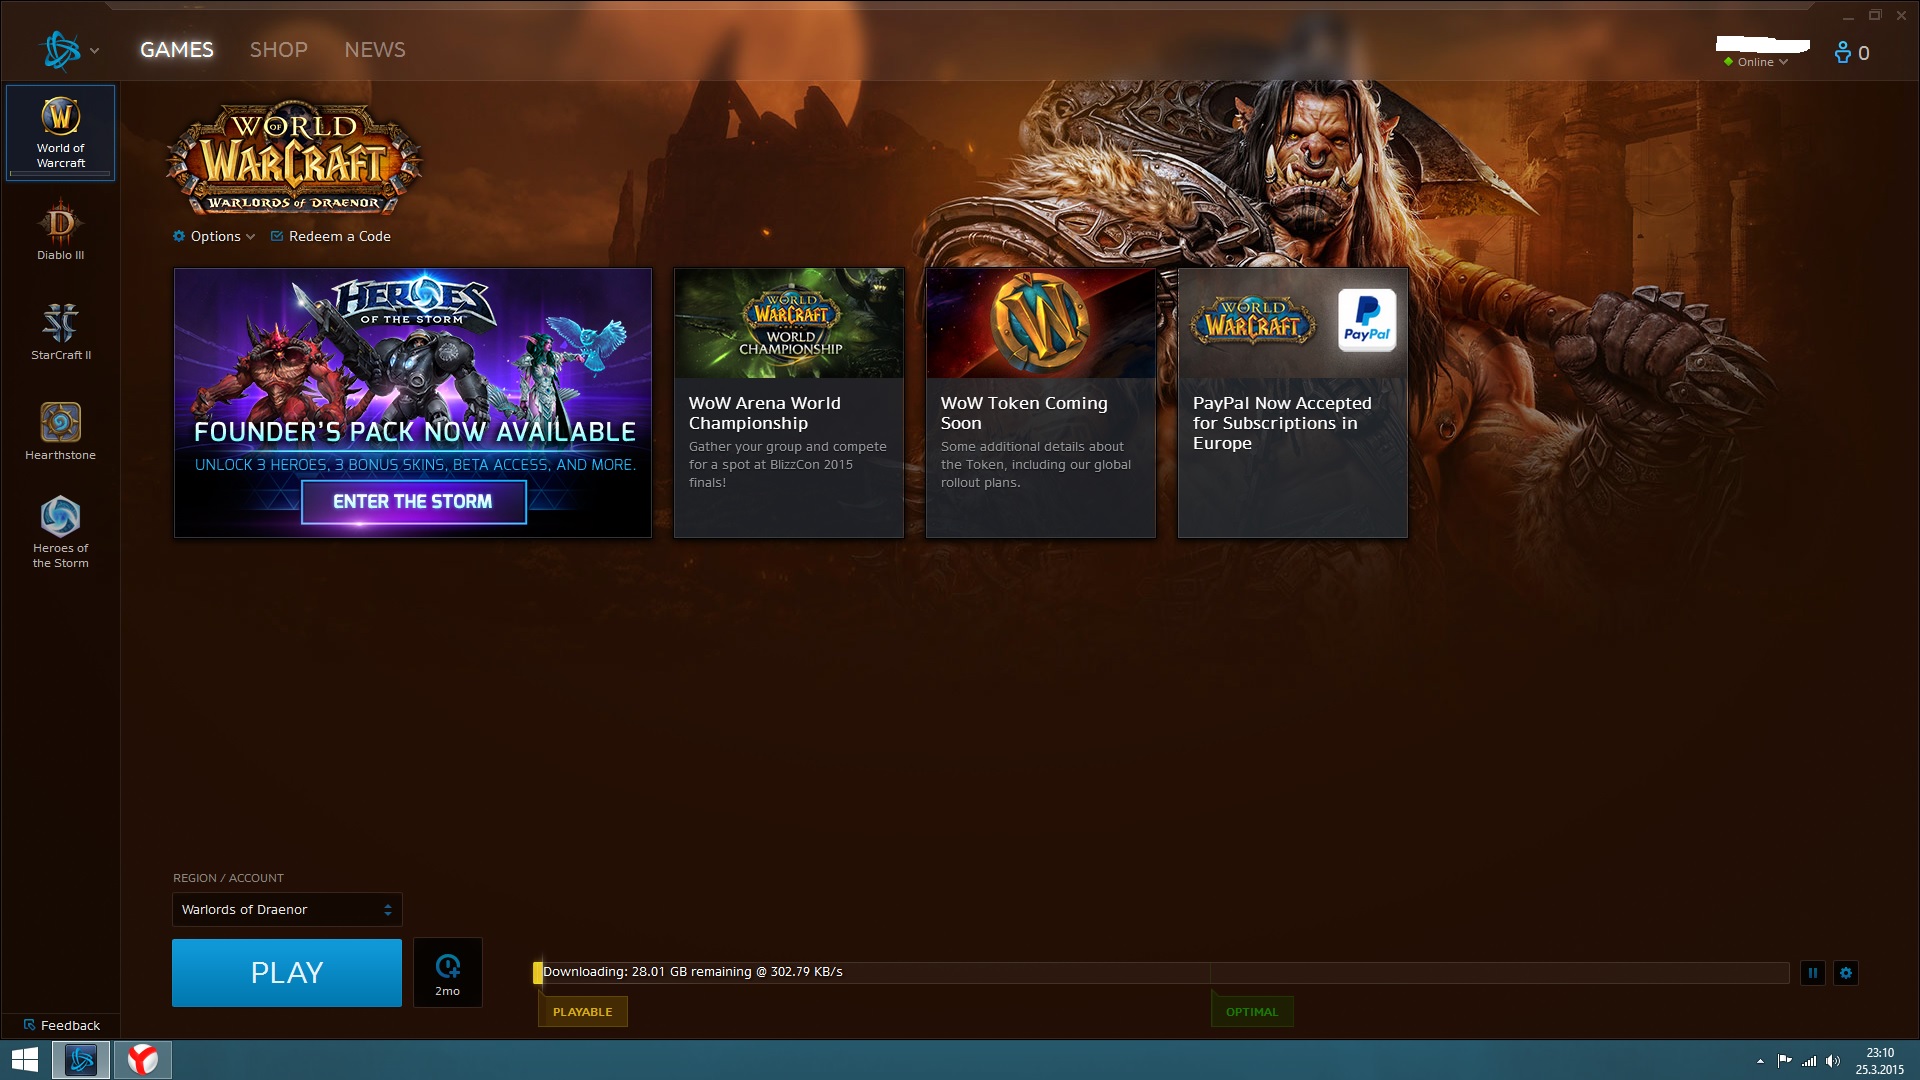Open network signal tray icon
Viewport: 1920px width, 1080px height.
pyautogui.click(x=1809, y=1061)
